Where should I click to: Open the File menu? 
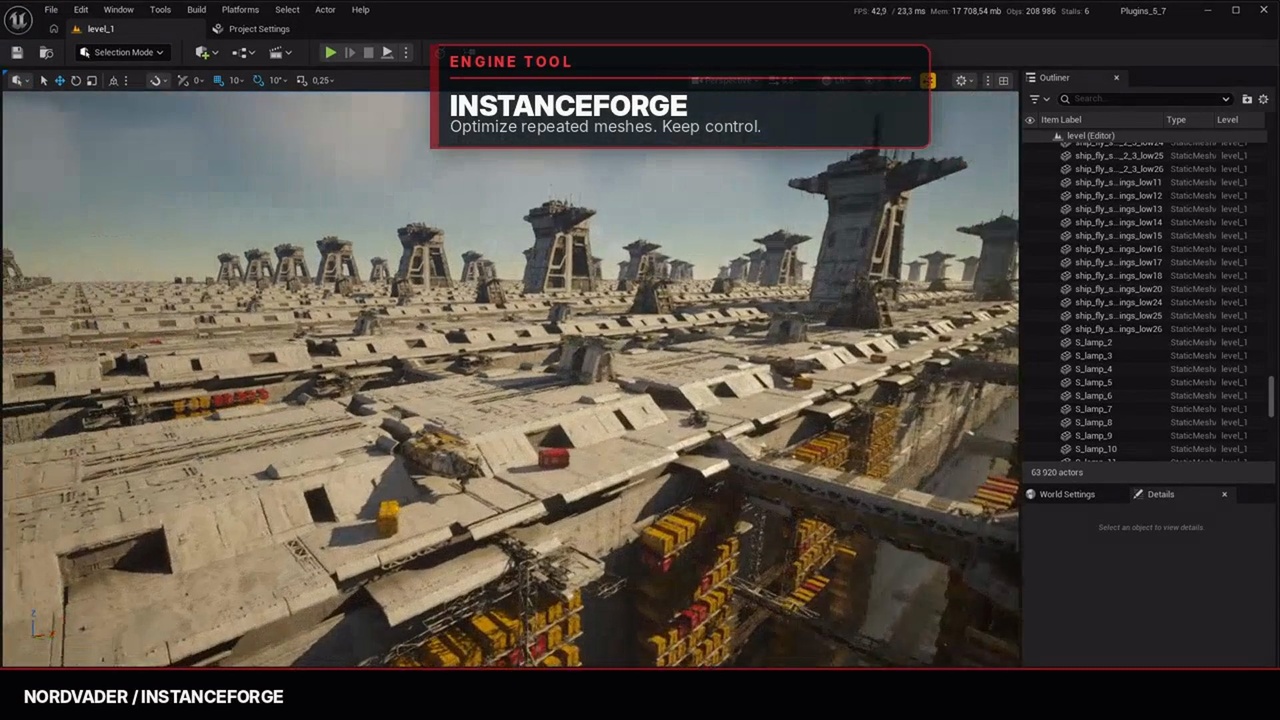coord(51,10)
